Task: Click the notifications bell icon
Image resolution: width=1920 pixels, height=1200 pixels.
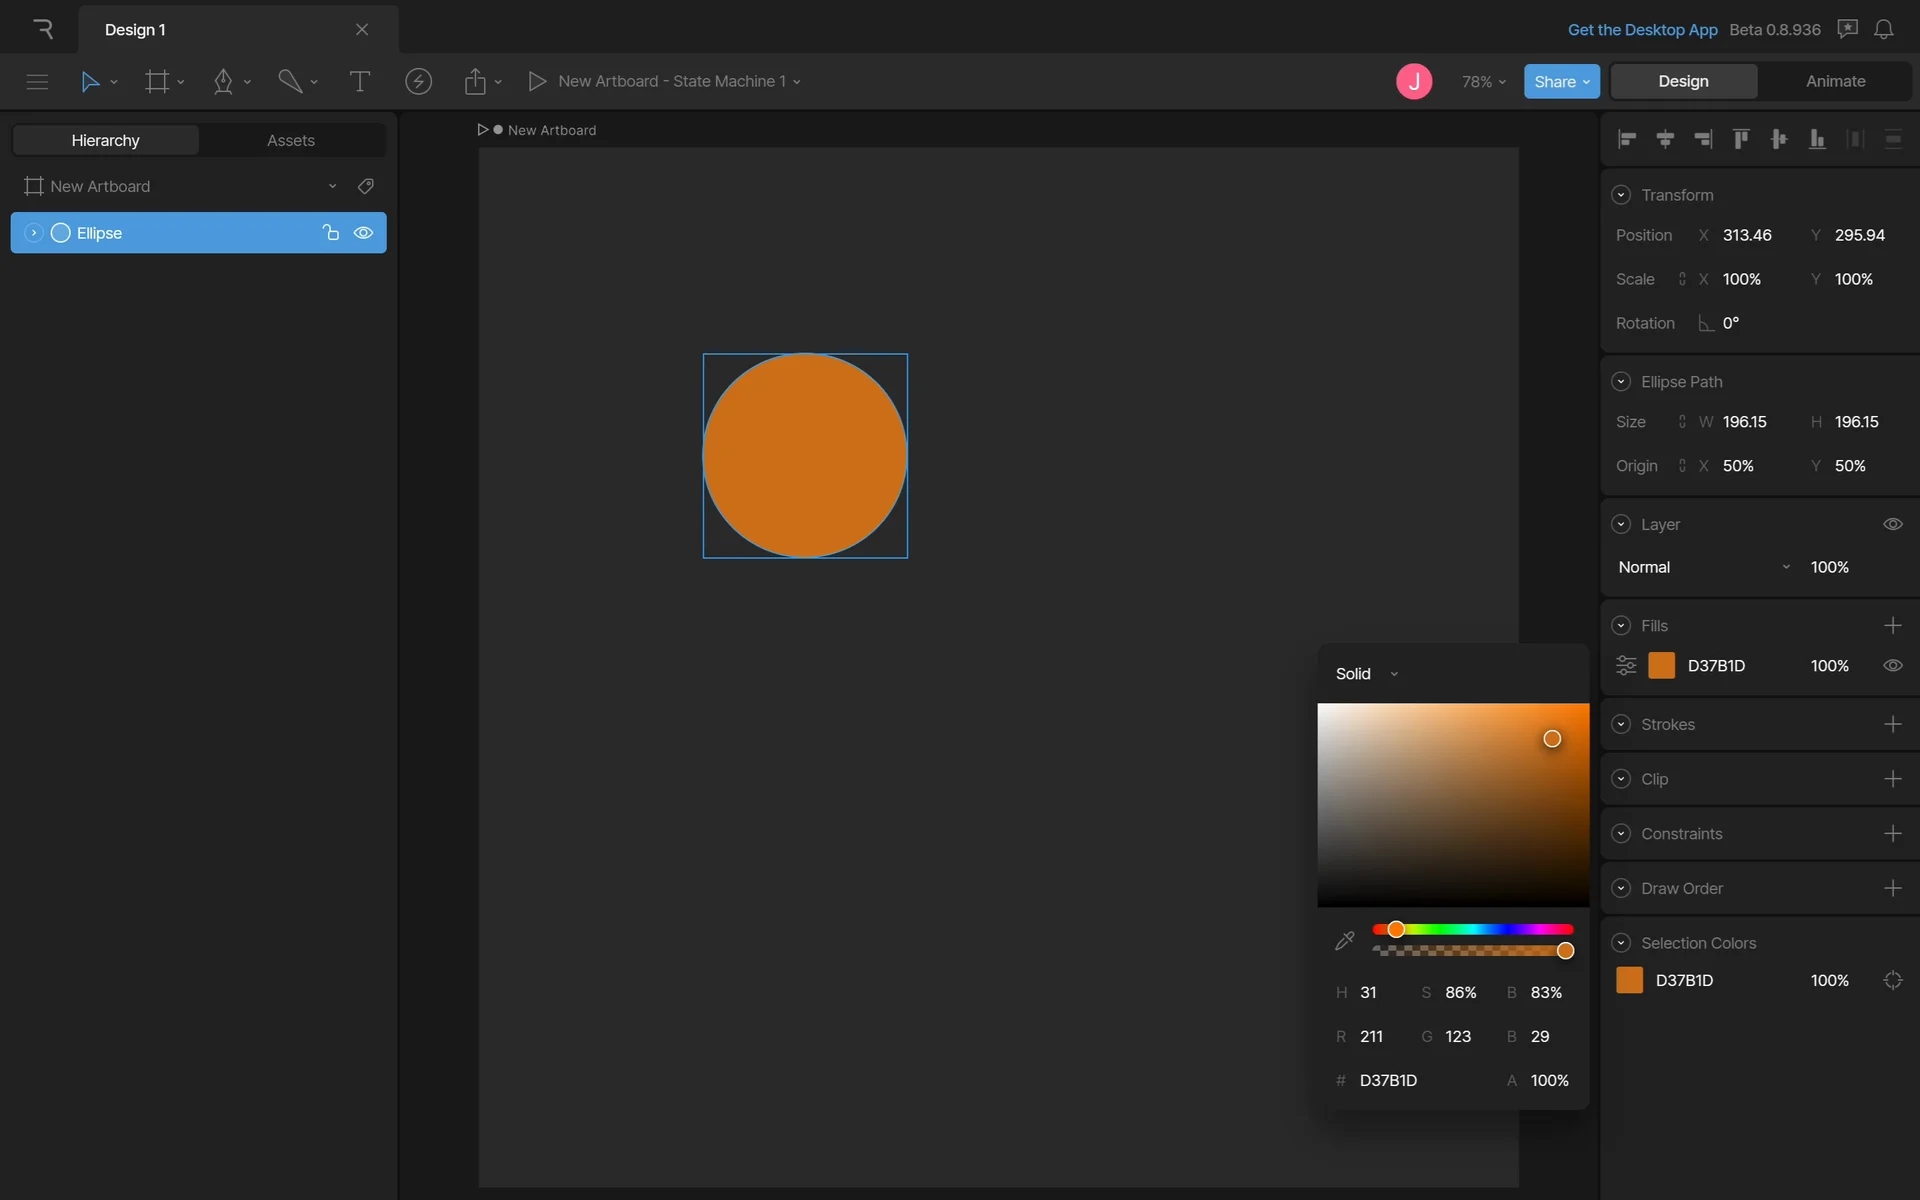Action: coord(1883,30)
